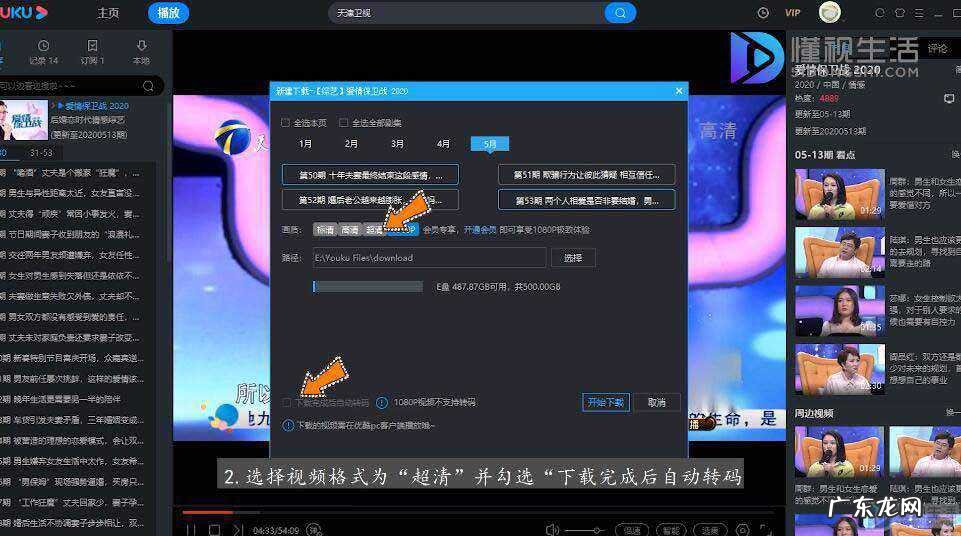Mute audio with the speaker icon

pos(552,530)
